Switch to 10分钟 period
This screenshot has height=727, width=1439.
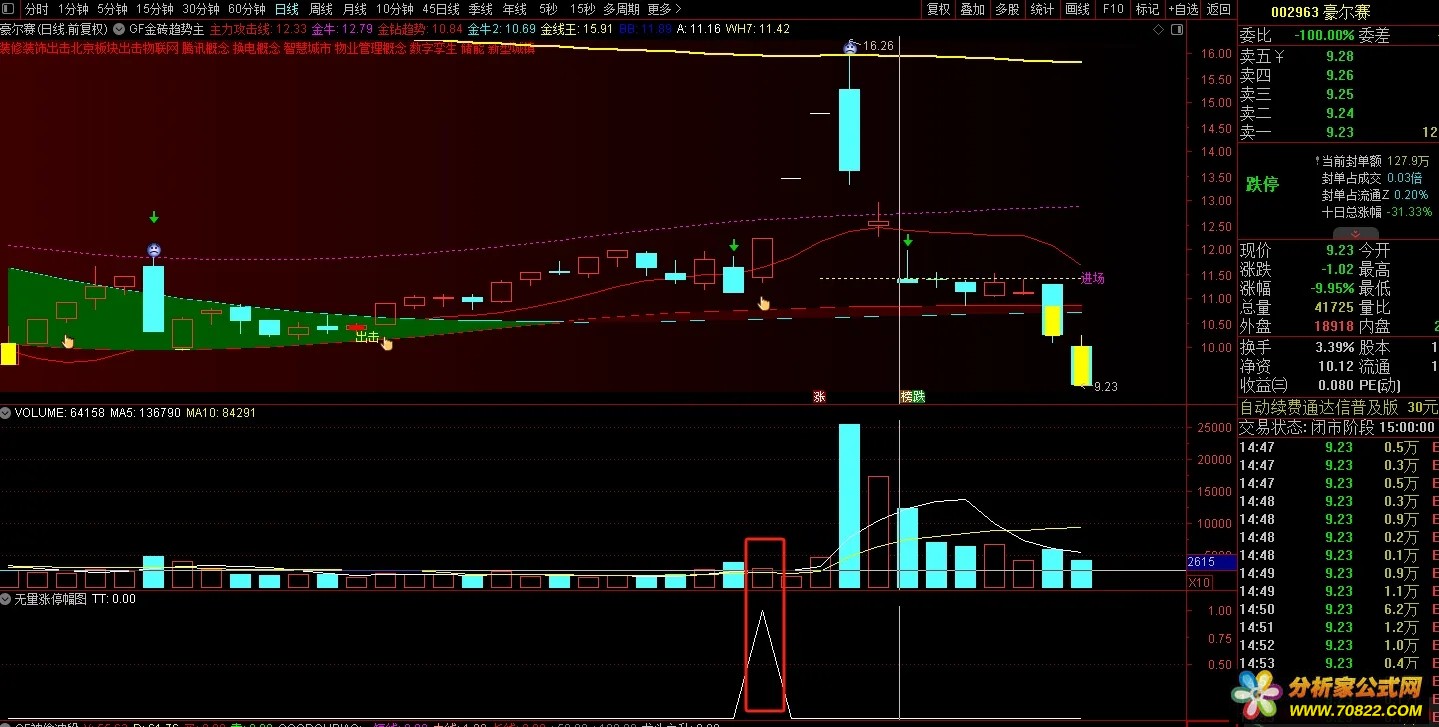click(x=395, y=9)
